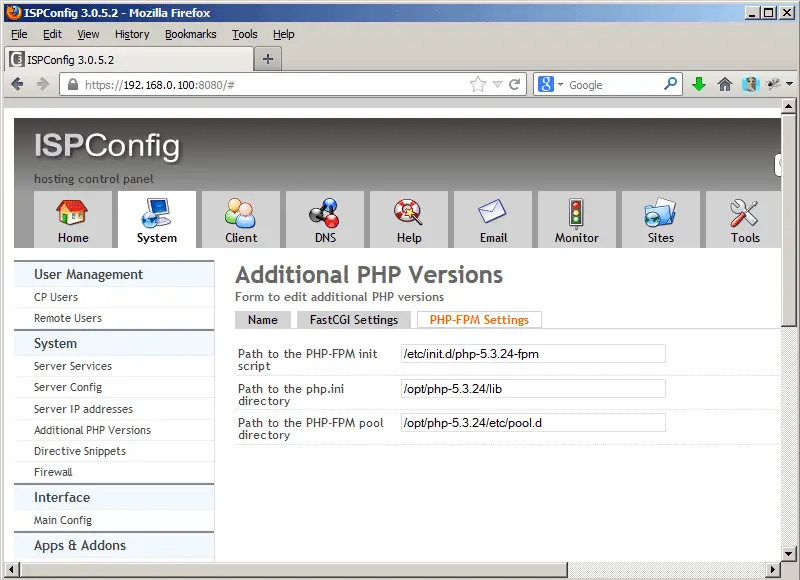Click the vertical scrollbar up arrow
Image resolution: width=800 pixels, height=580 pixels.
[x=788, y=106]
